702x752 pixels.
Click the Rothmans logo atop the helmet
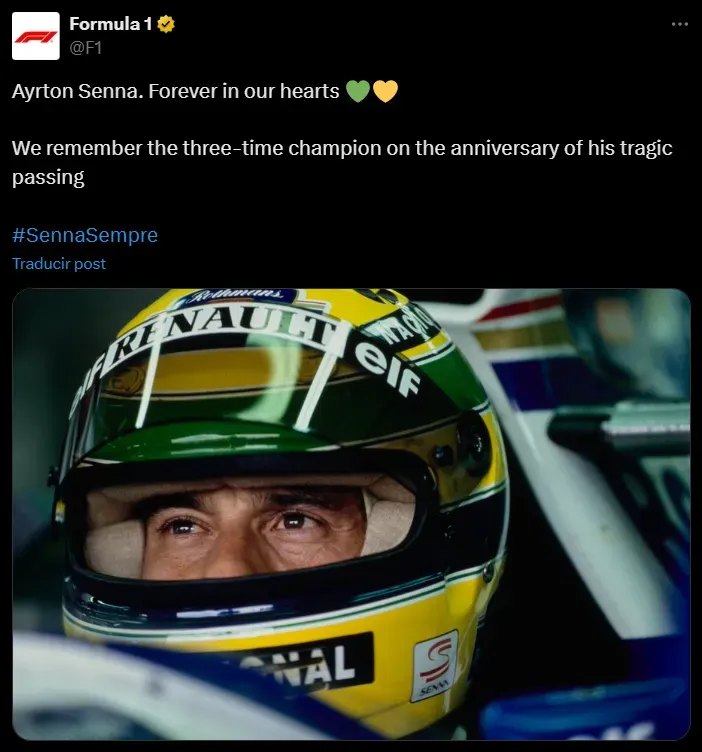coord(238,296)
